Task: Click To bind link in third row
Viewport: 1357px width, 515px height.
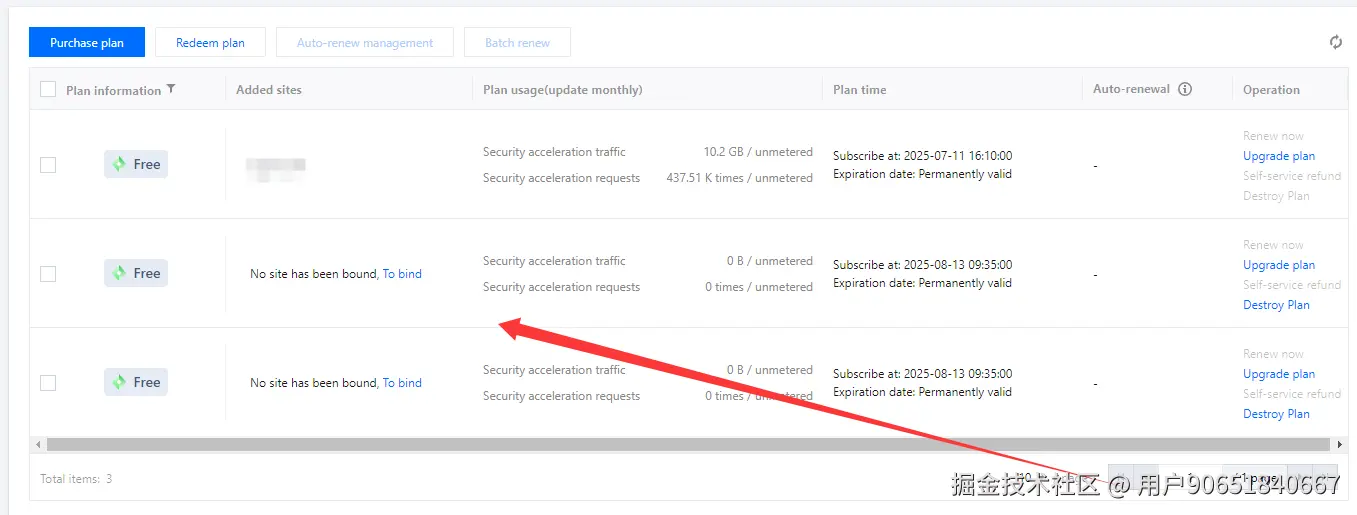Action: (402, 383)
